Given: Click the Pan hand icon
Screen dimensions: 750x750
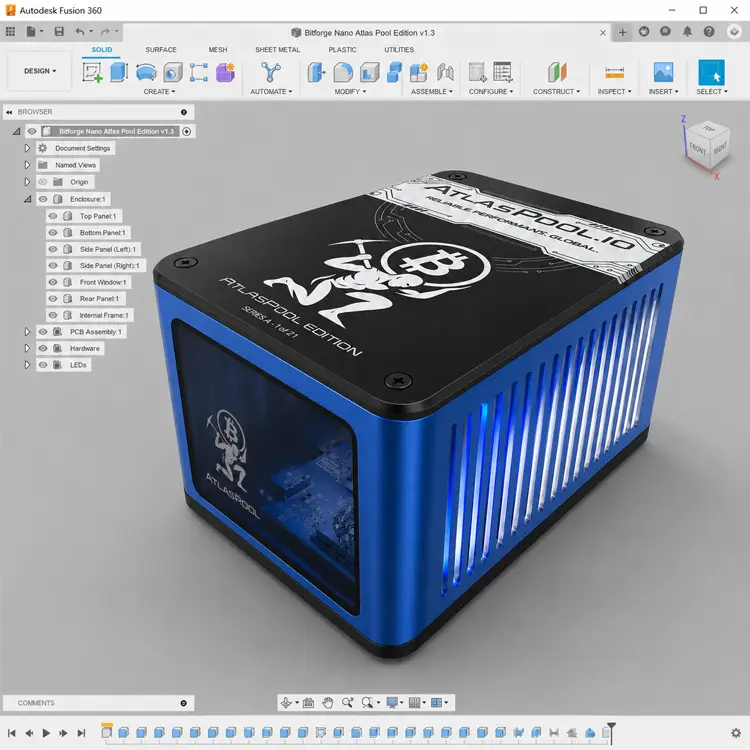Looking at the screenshot, I should [328, 702].
